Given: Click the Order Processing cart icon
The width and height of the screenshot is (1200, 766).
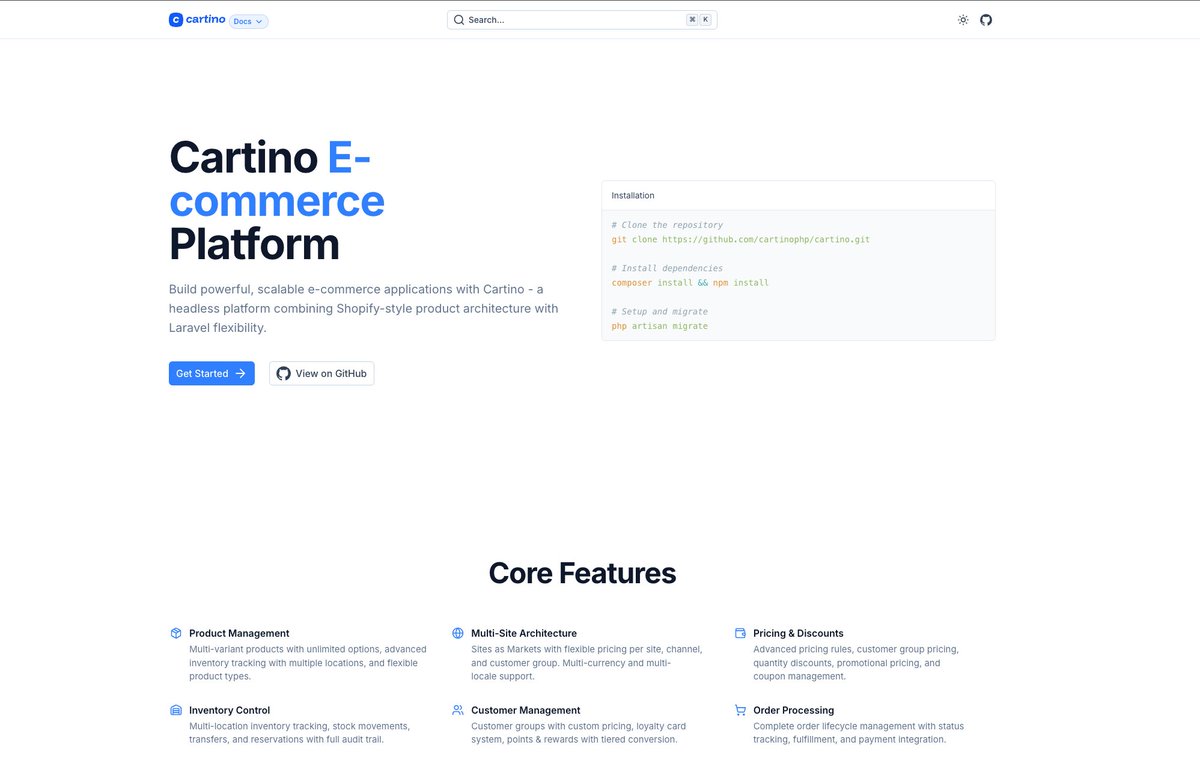Looking at the screenshot, I should (x=740, y=710).
